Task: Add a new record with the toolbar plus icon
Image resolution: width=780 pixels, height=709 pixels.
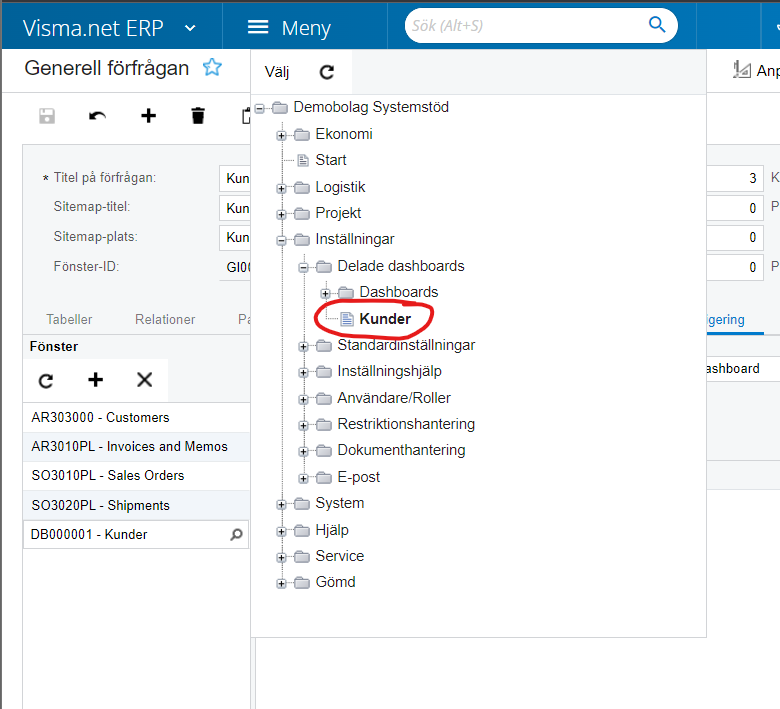Action: (x=148, y=116)
